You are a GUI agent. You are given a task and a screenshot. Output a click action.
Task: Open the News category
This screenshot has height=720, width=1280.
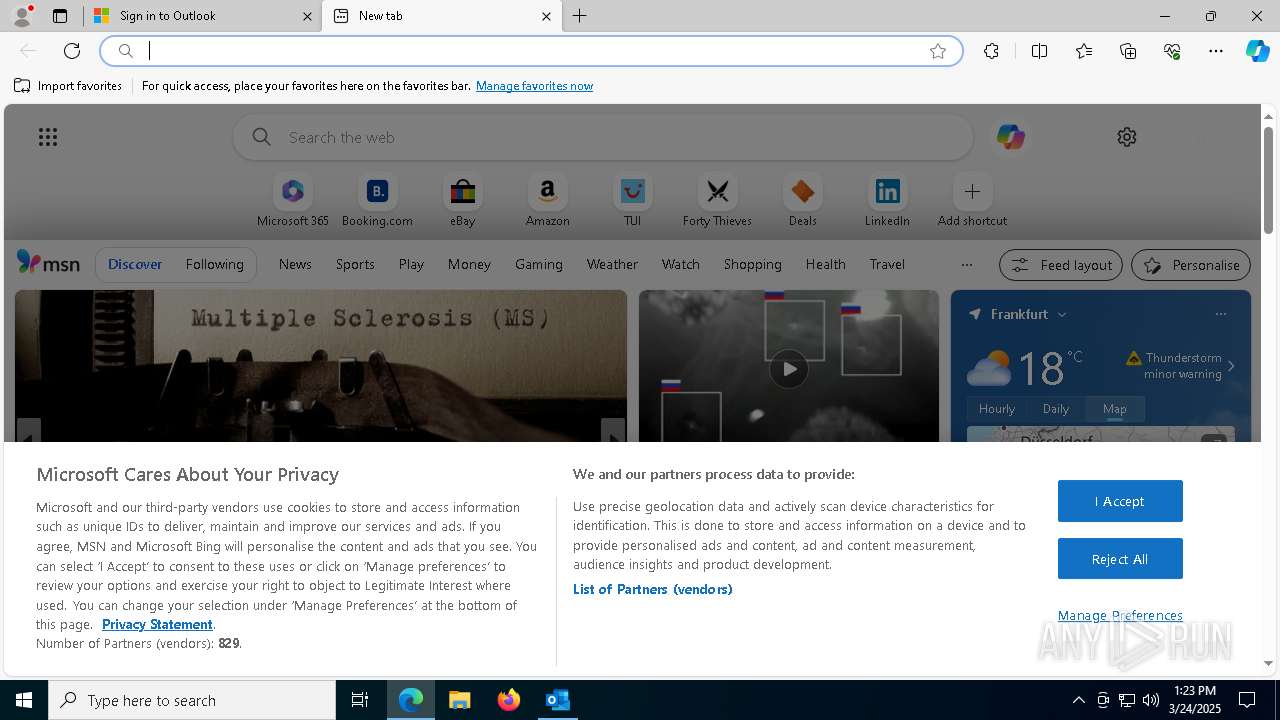pyautogui.click(x=295, y=264)
